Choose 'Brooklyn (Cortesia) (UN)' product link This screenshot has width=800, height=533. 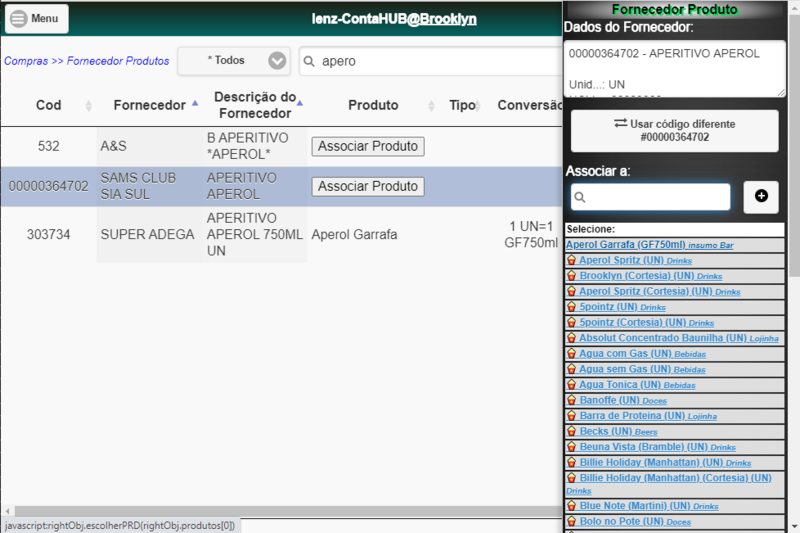pos(651,276)
